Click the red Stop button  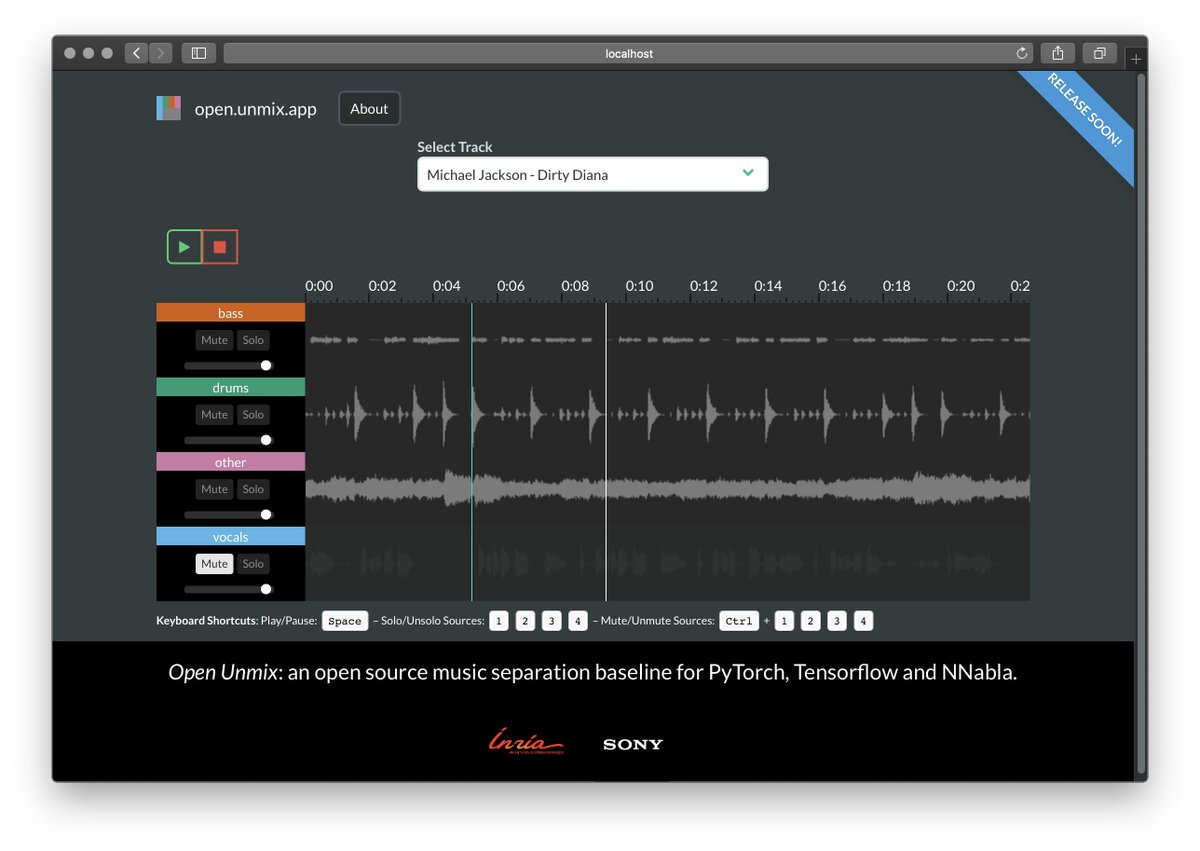220,247
